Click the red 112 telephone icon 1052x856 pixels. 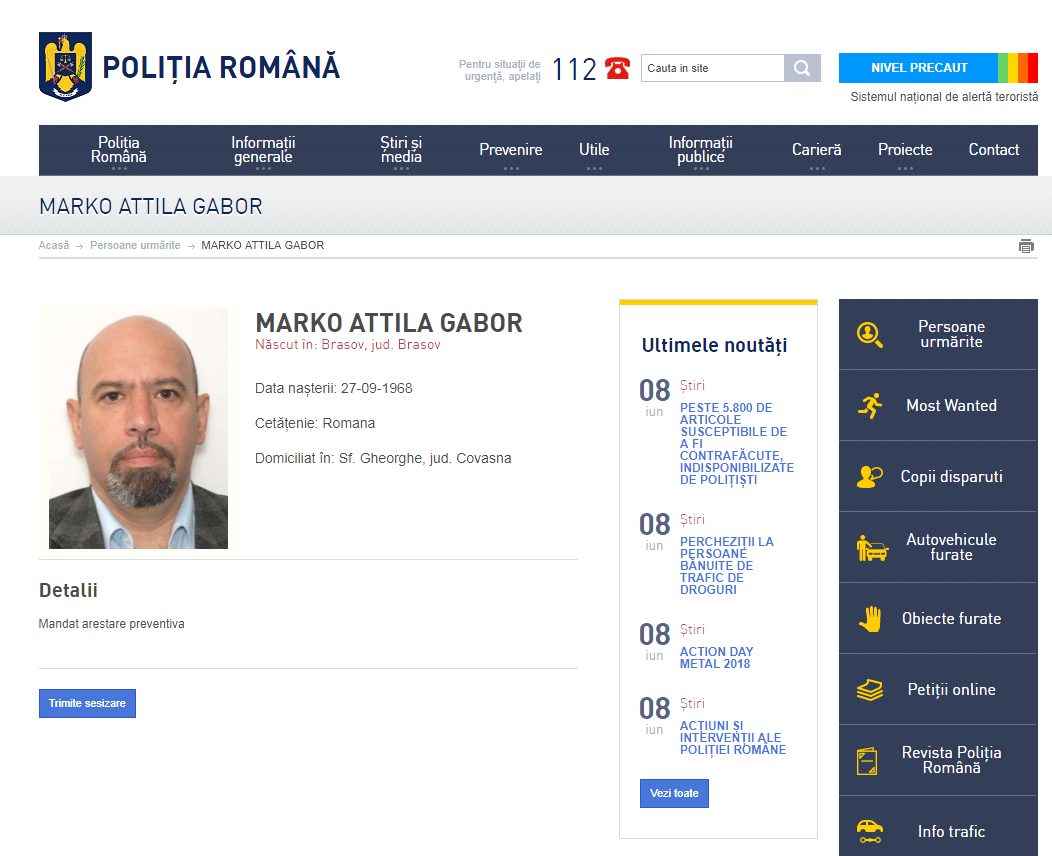pyautogui.click(x=617, y=68)
